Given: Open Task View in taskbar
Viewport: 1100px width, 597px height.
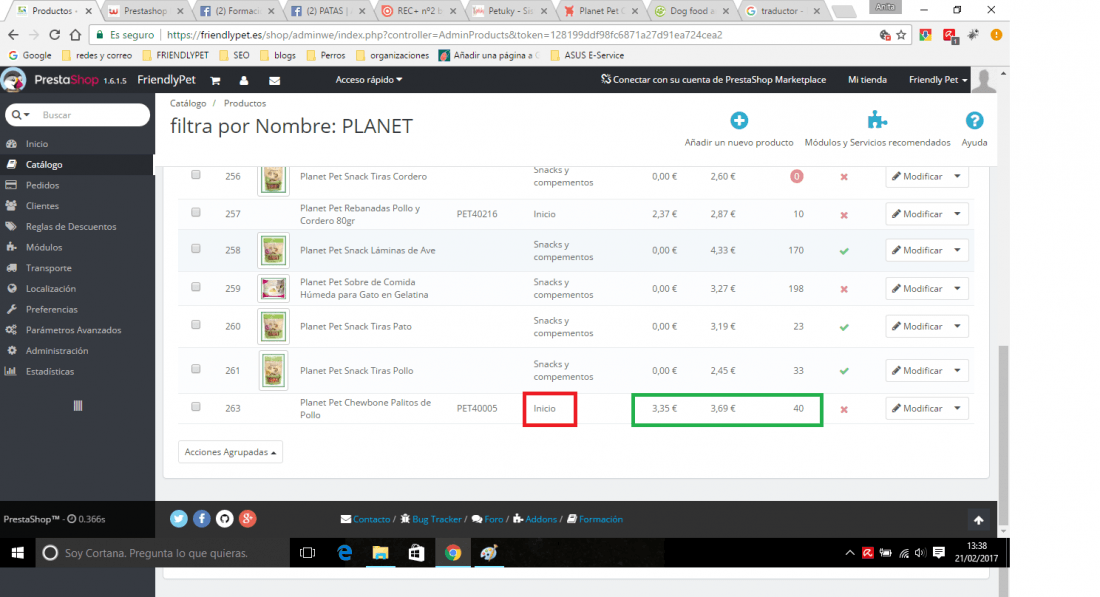Looking at the screenshot, I should tap(307, 553).
